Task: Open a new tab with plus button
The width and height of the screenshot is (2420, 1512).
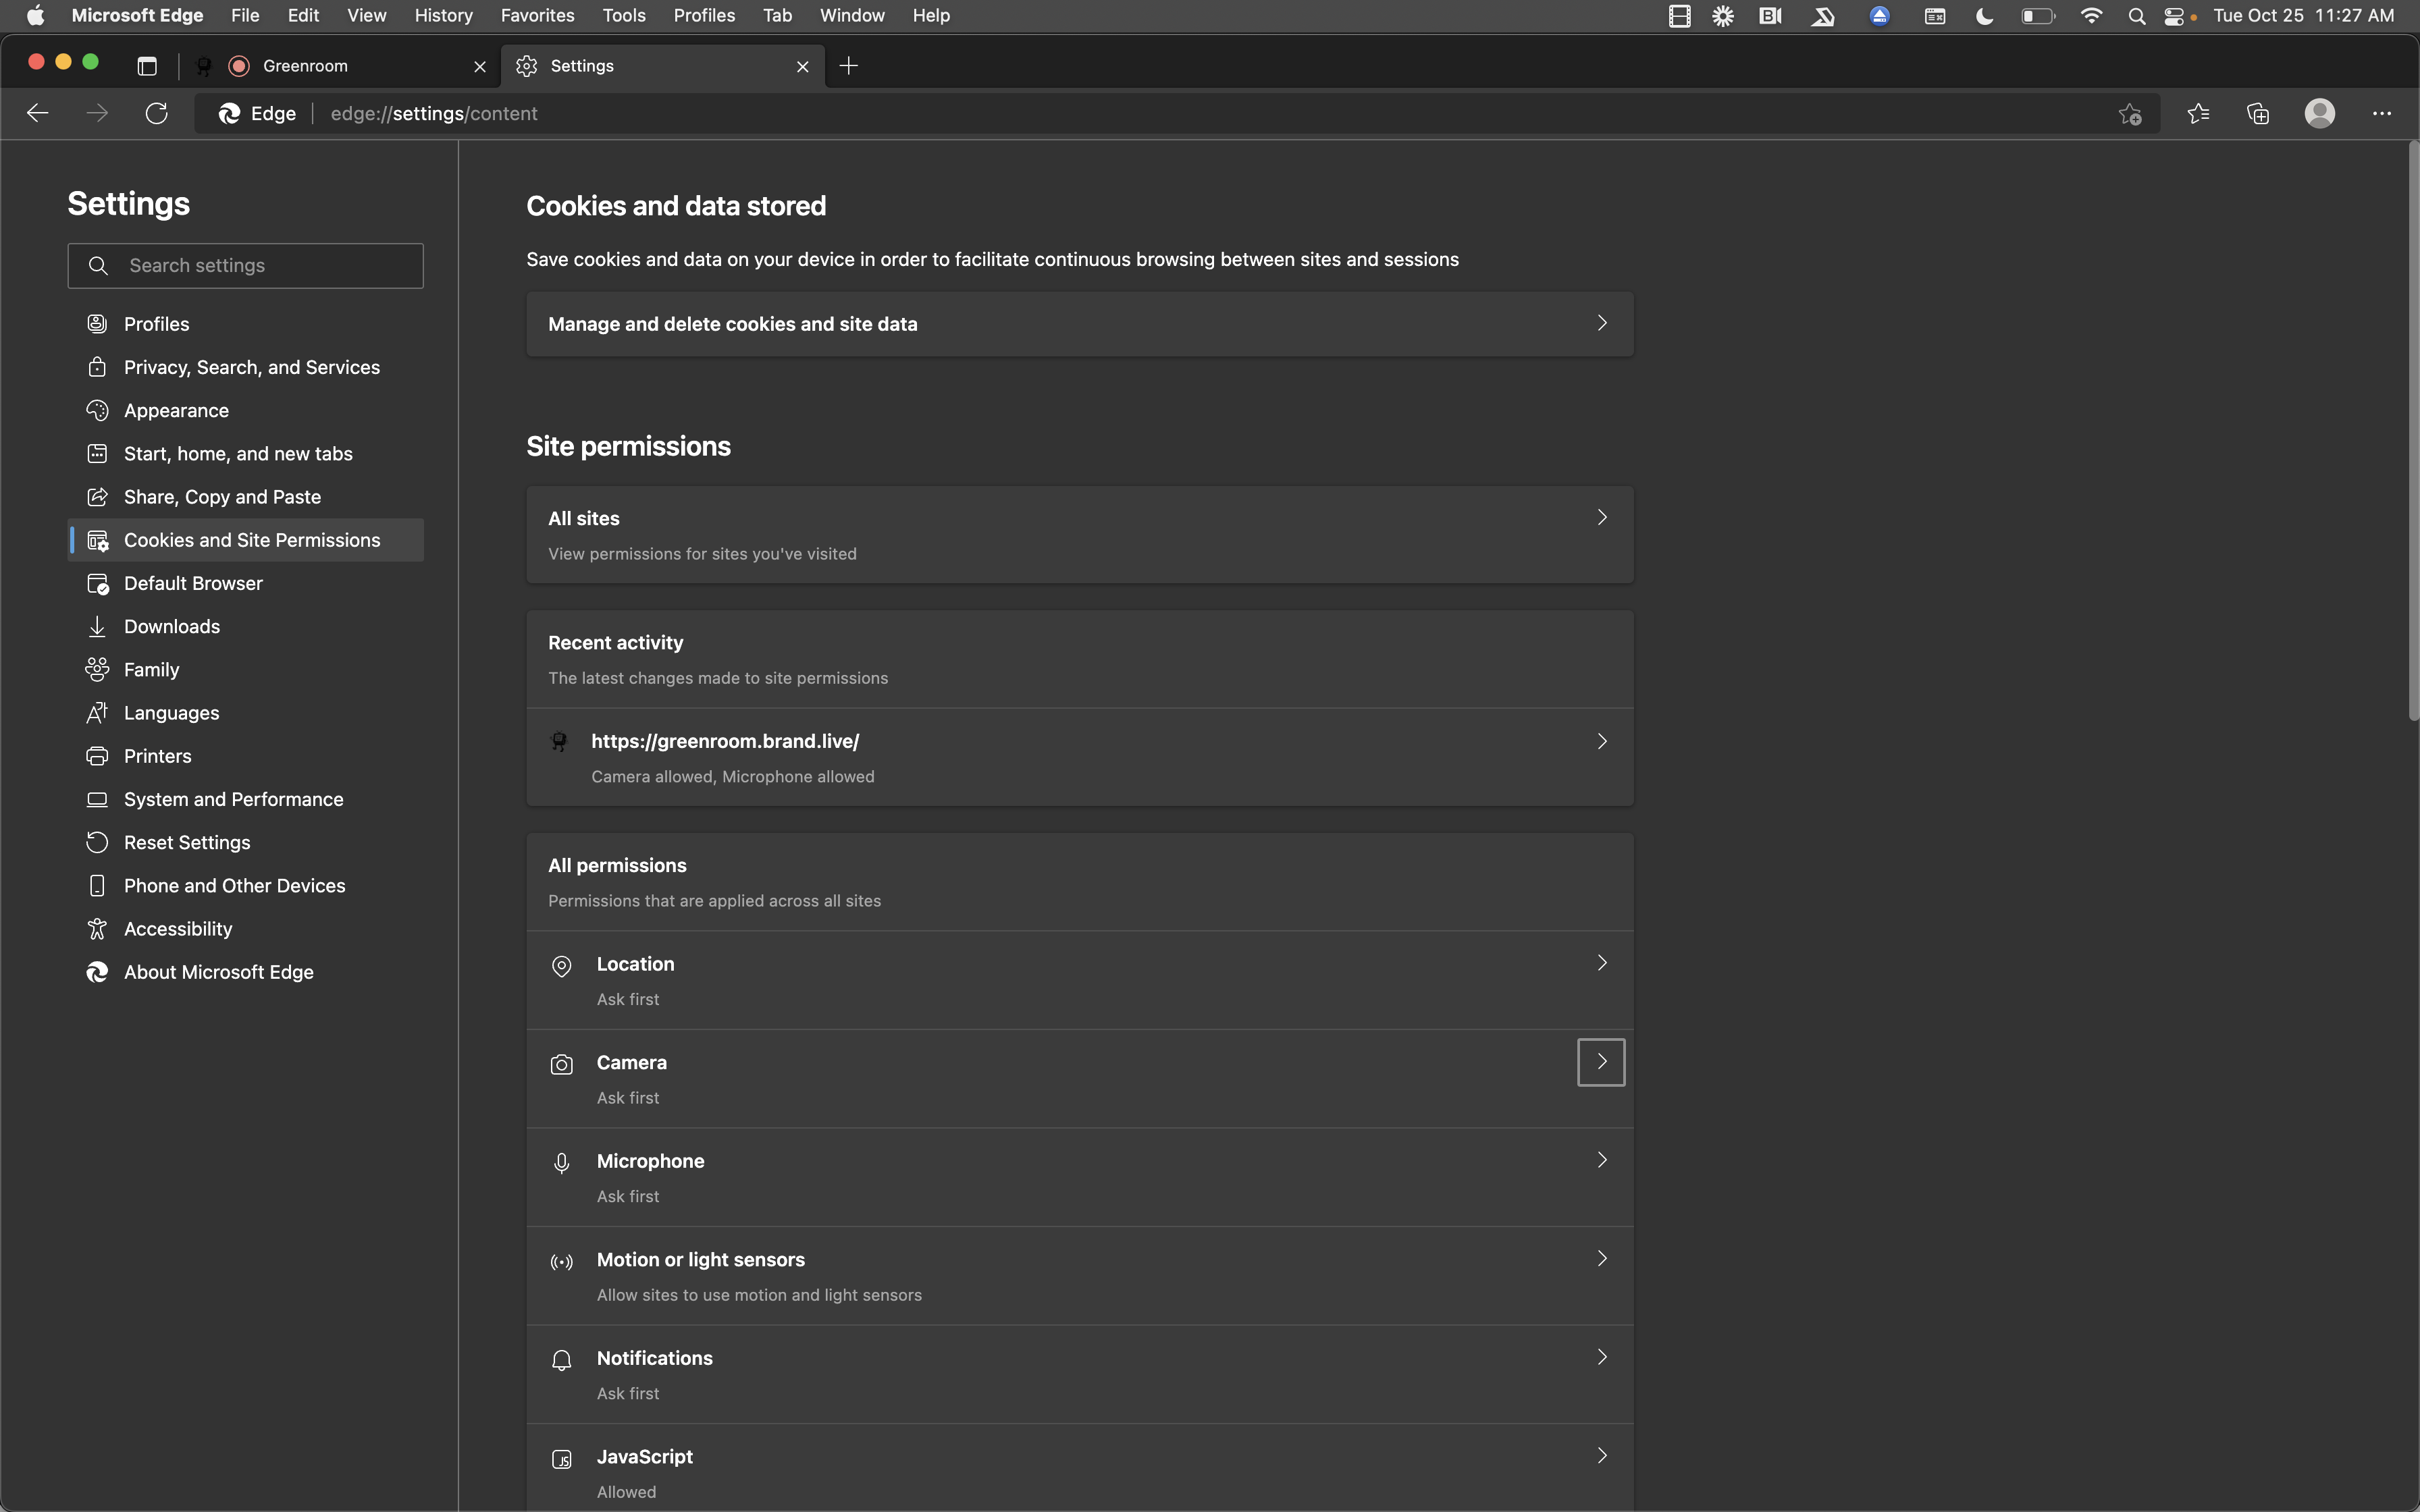Action: click(x=849, y=66)
